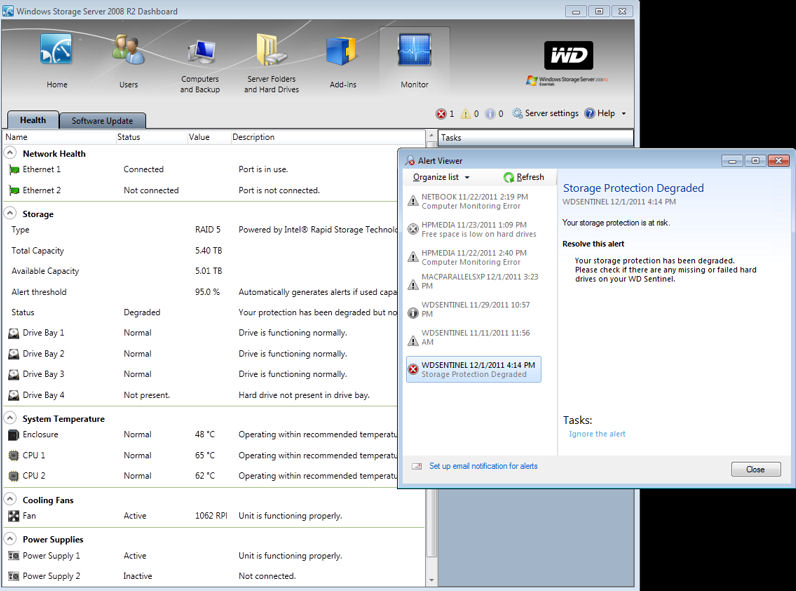Click the email notification envelope icon
Image resolution: width=796 pixels, height=591 pixels.
[x=417, y=466]
